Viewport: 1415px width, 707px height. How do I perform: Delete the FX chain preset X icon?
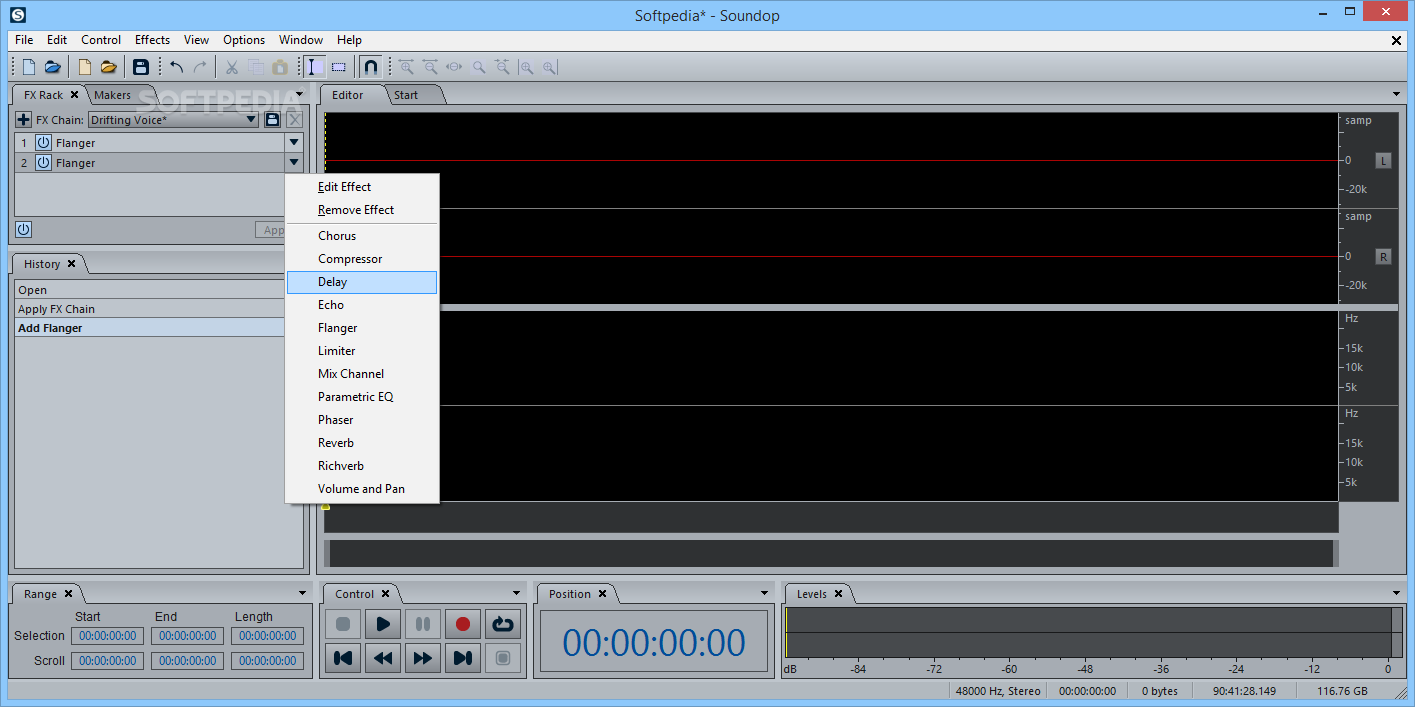tap(294, 120)
